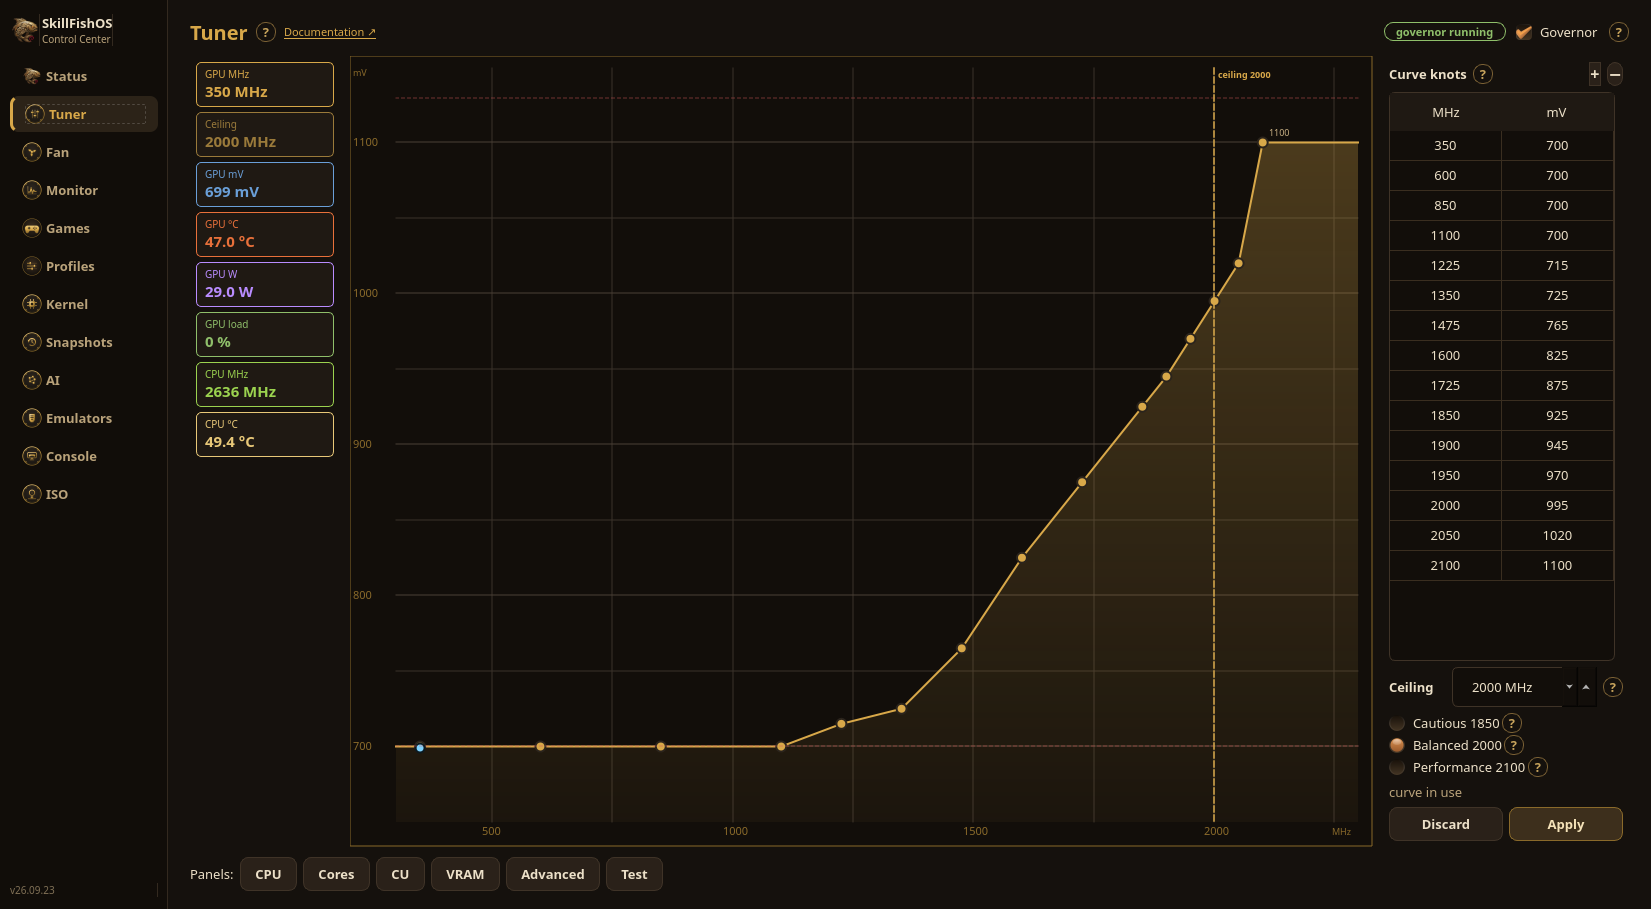Open the Console sidebar icon

click(x=32, y=456)
